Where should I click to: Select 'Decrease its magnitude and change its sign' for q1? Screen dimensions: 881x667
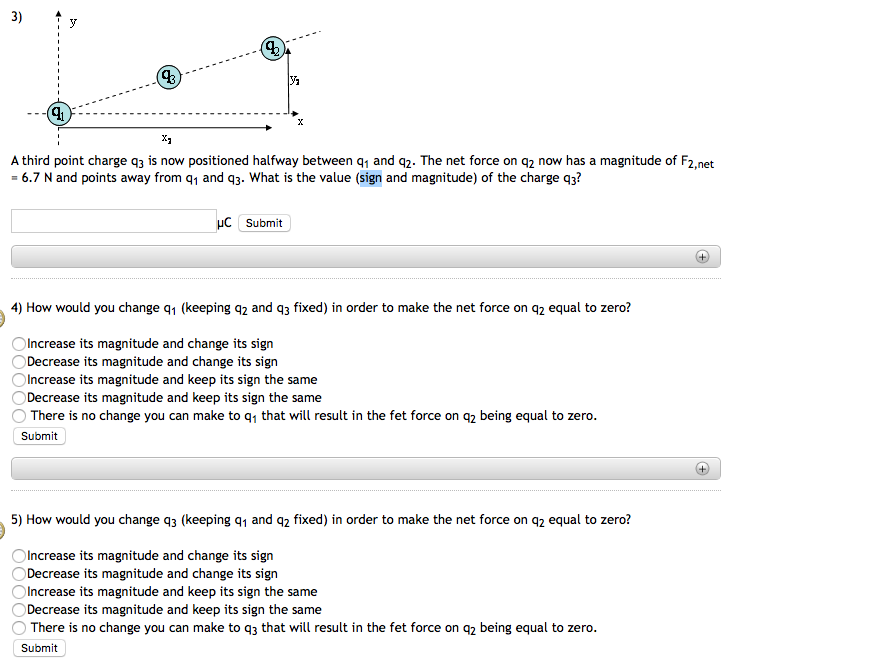(18, 361)
